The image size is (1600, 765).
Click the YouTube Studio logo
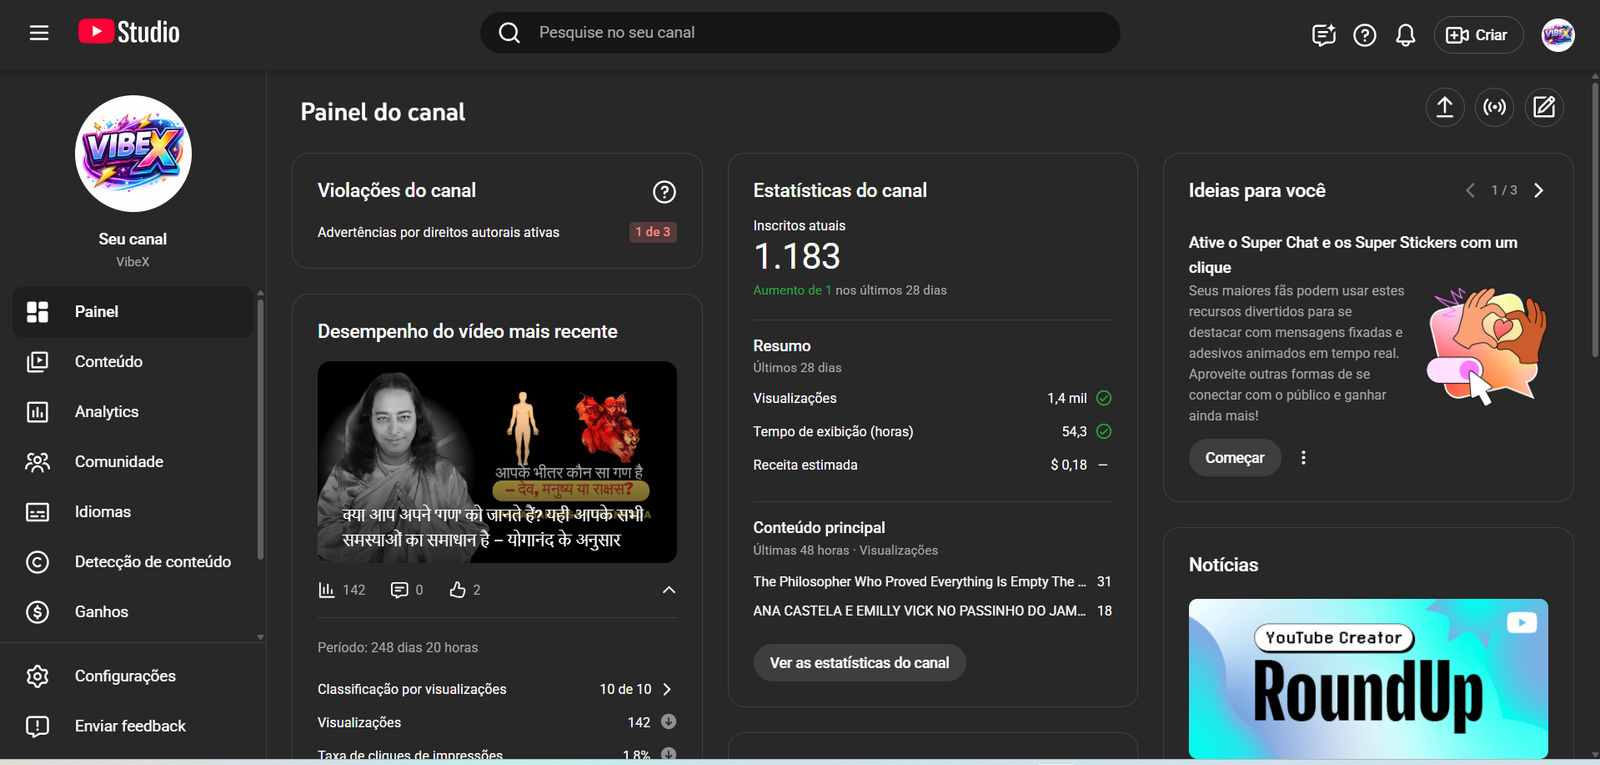129,32
